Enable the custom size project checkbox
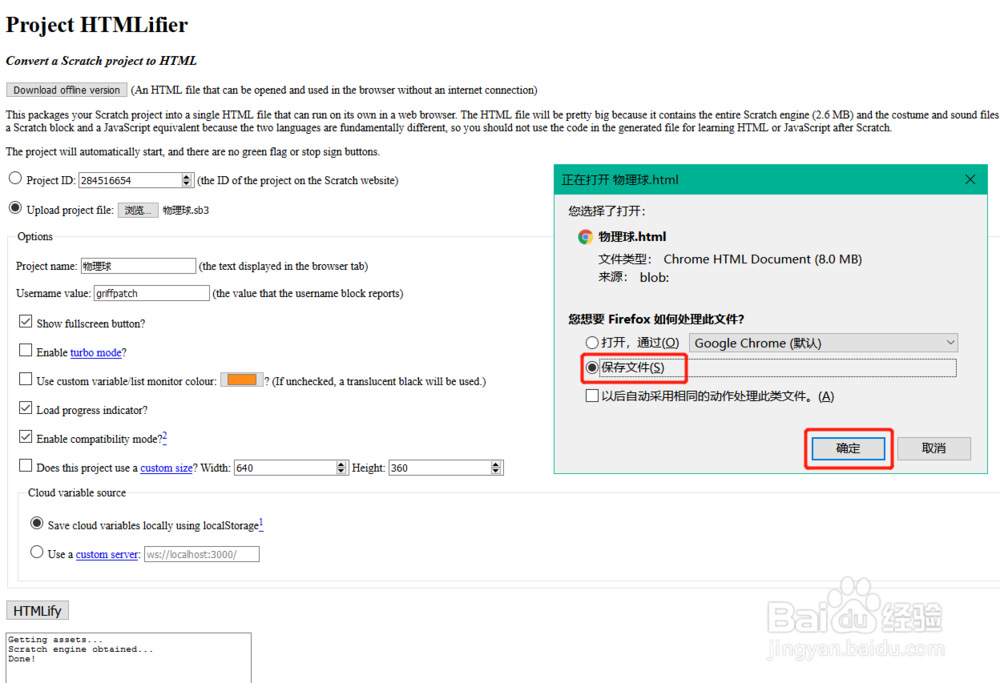 26,466
